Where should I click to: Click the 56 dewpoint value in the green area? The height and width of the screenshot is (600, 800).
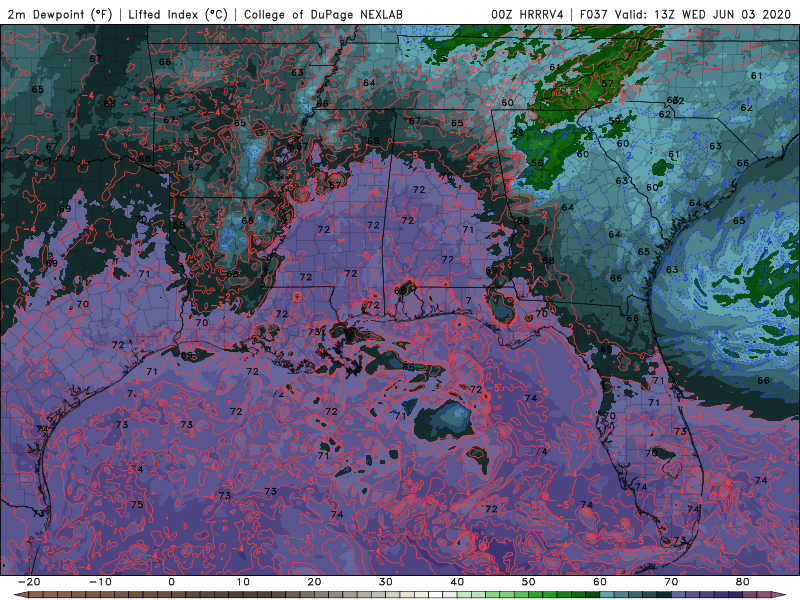click(x=537, y=163)
